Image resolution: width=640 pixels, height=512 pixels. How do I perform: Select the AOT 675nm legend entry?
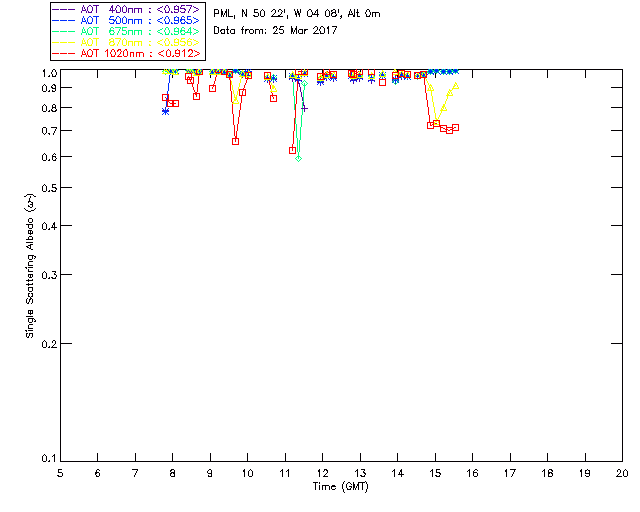tap(126, 31)
